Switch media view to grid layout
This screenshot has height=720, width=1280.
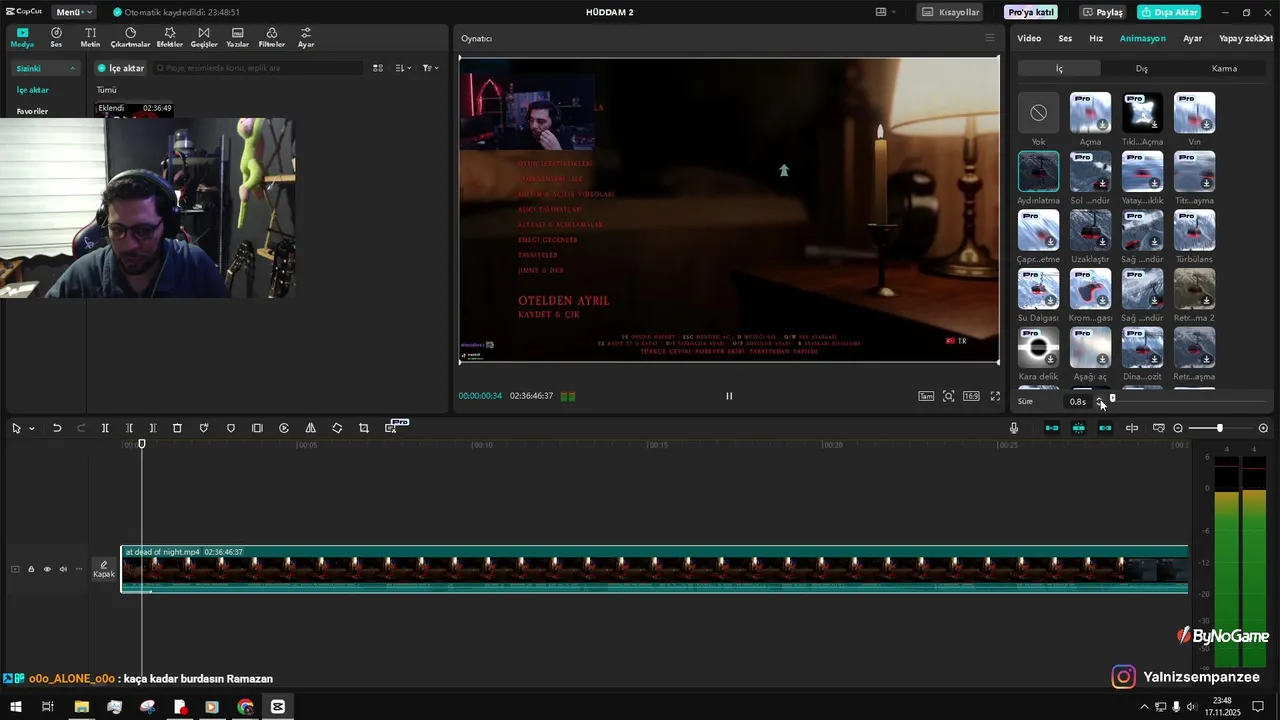(378, 68)
